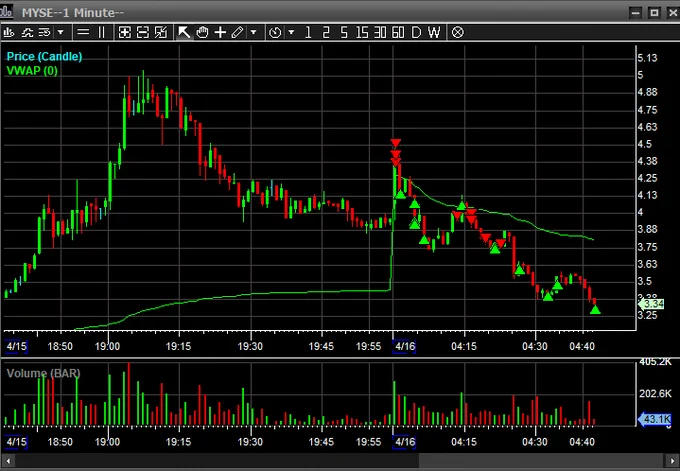
Task: Select the hand pan tool
Action: (202, 33)
